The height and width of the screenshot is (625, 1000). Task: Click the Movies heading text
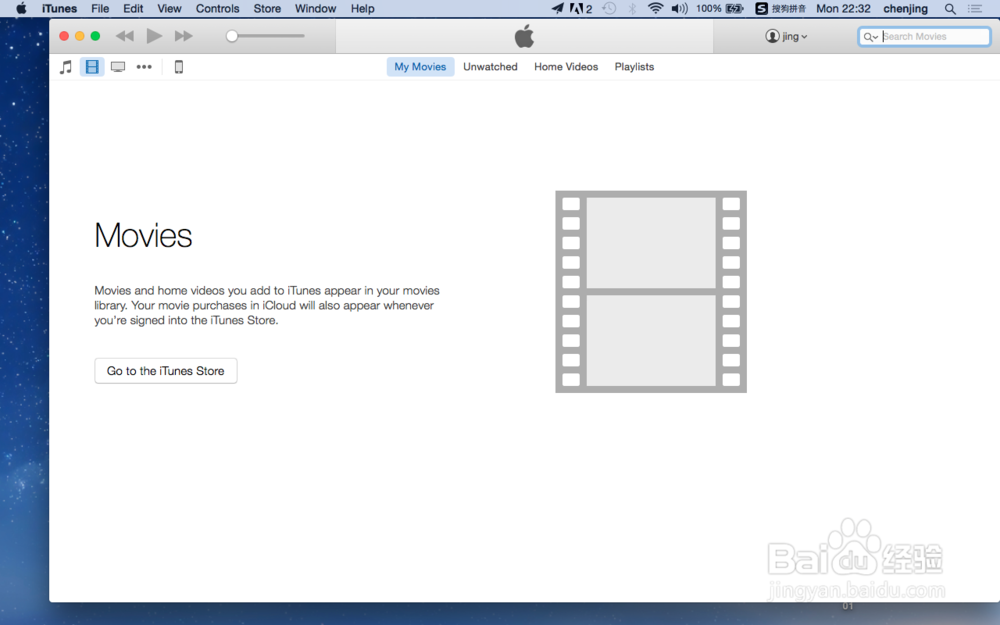[x=143, y=235]
